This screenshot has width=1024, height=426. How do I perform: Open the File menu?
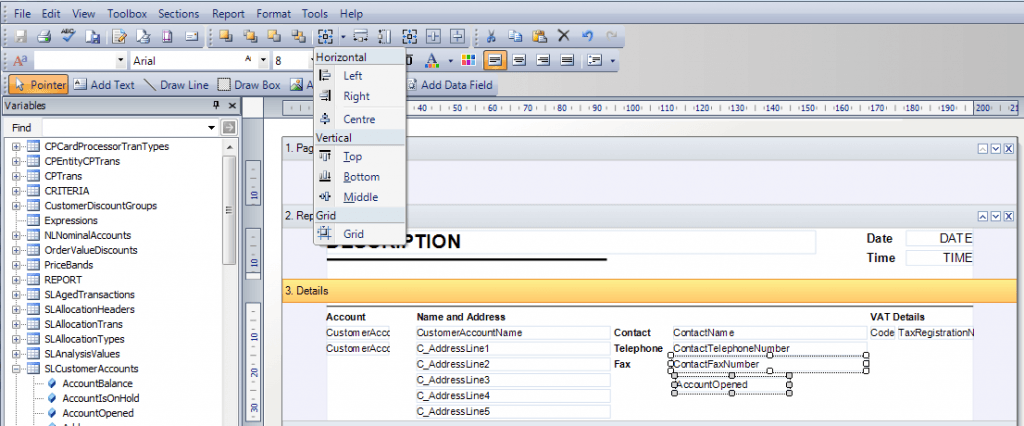22,13
